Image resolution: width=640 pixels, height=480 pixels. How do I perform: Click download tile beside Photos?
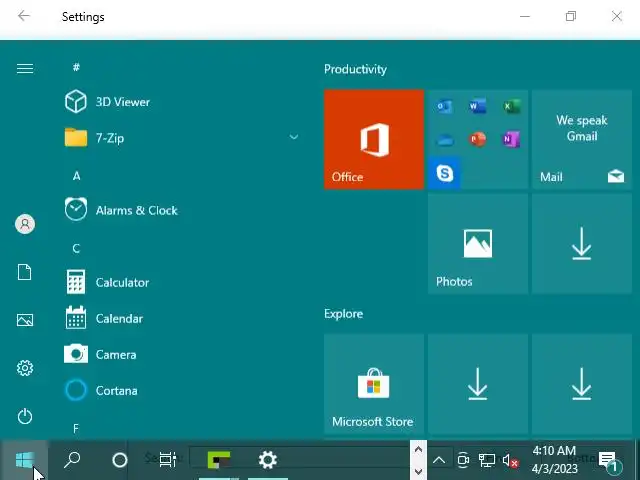coord(582,244)
